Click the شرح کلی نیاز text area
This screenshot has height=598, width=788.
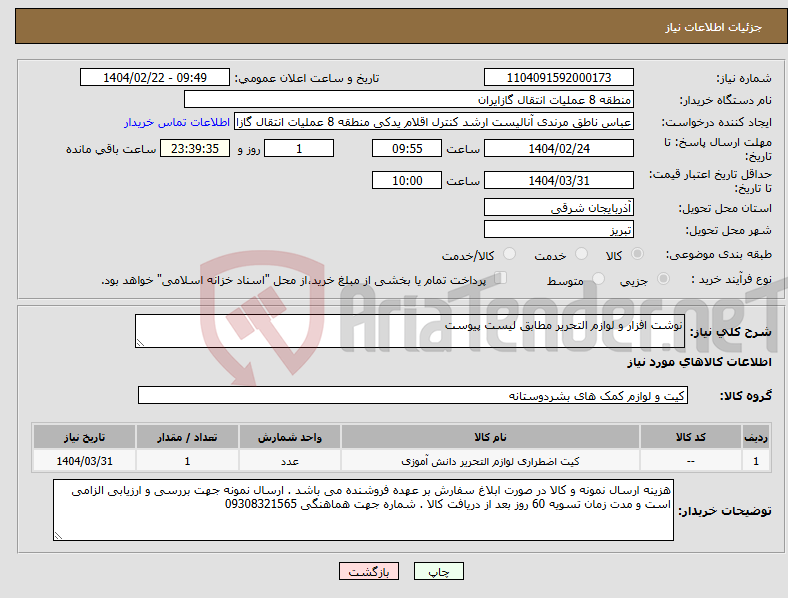[410, 331]
